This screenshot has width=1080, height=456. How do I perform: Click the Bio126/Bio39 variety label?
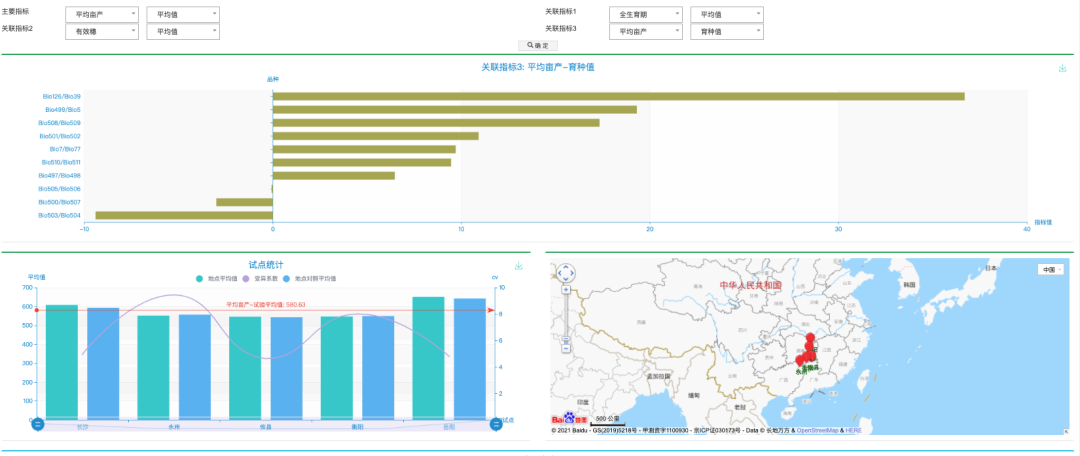[62, 96]
